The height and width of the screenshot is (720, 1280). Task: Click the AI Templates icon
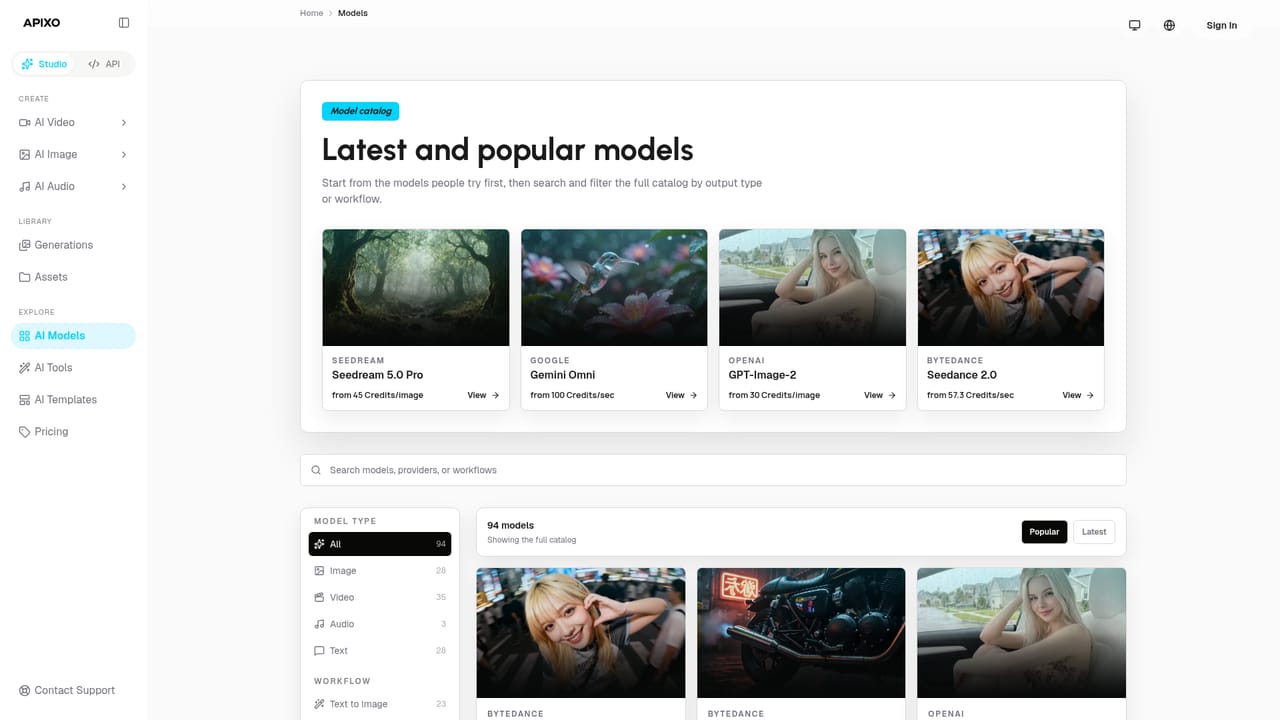25,400
